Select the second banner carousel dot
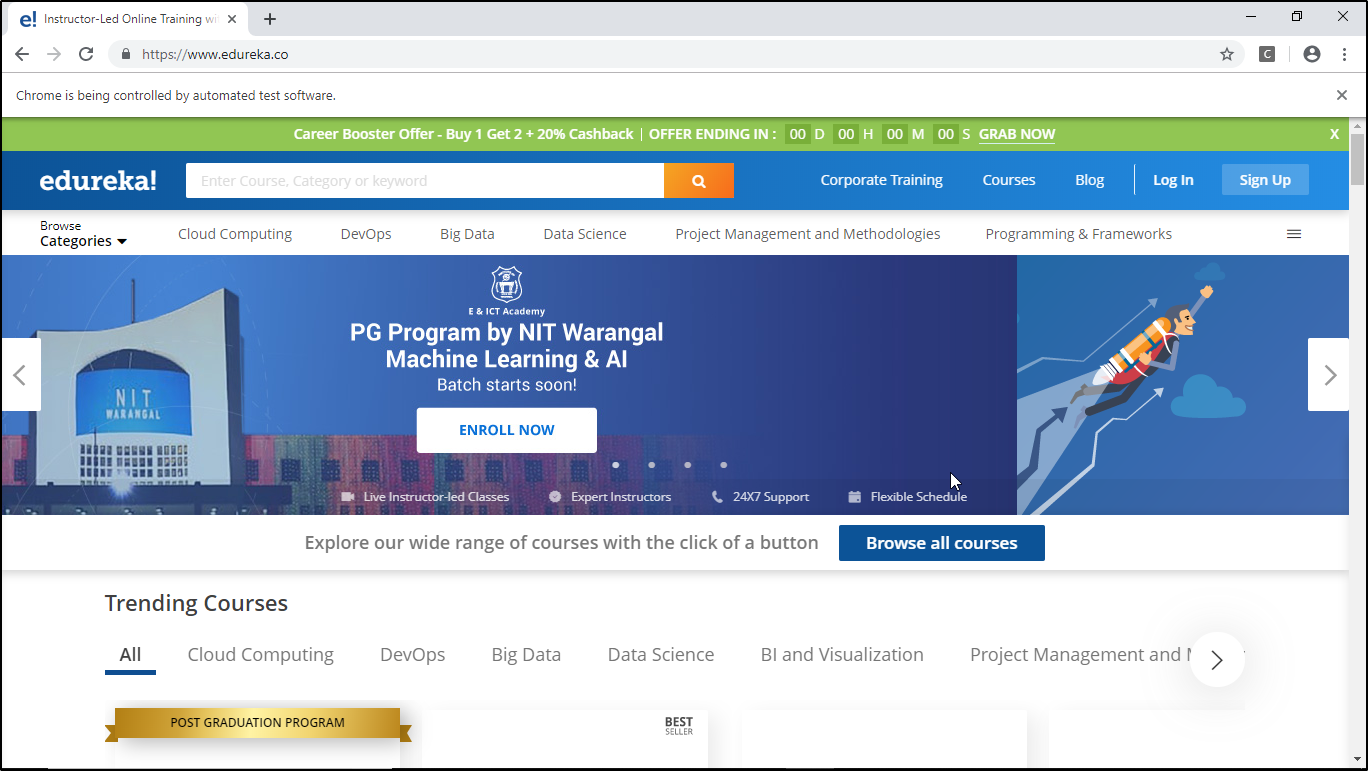This screenshot has width=1368, height=771. pyautogui.click(x=652, y=465)
